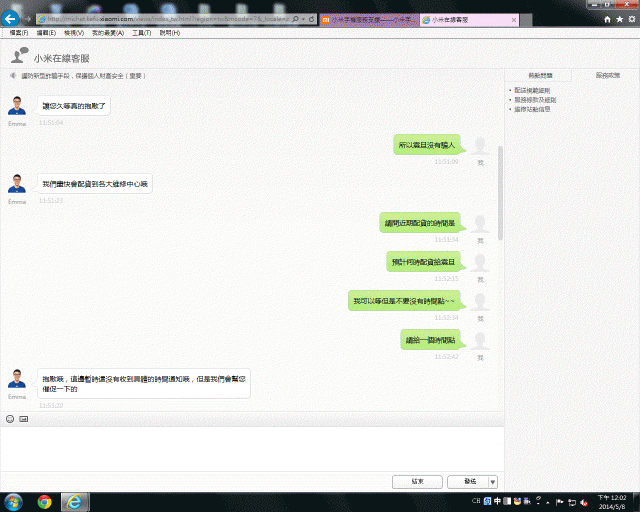
Task: Click the 結束 end chat button
Action: 417,481
